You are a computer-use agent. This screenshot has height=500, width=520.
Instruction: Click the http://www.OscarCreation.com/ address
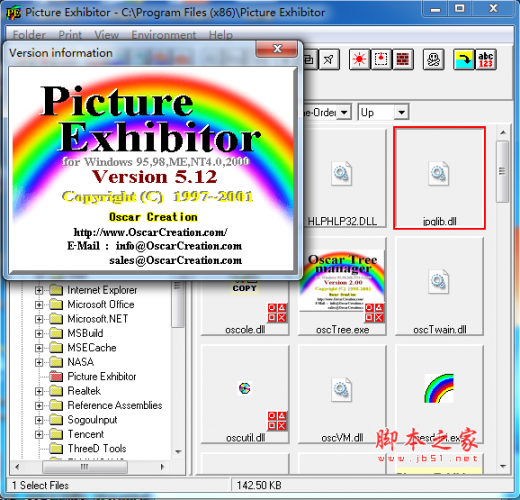click(x=151, y=232)
